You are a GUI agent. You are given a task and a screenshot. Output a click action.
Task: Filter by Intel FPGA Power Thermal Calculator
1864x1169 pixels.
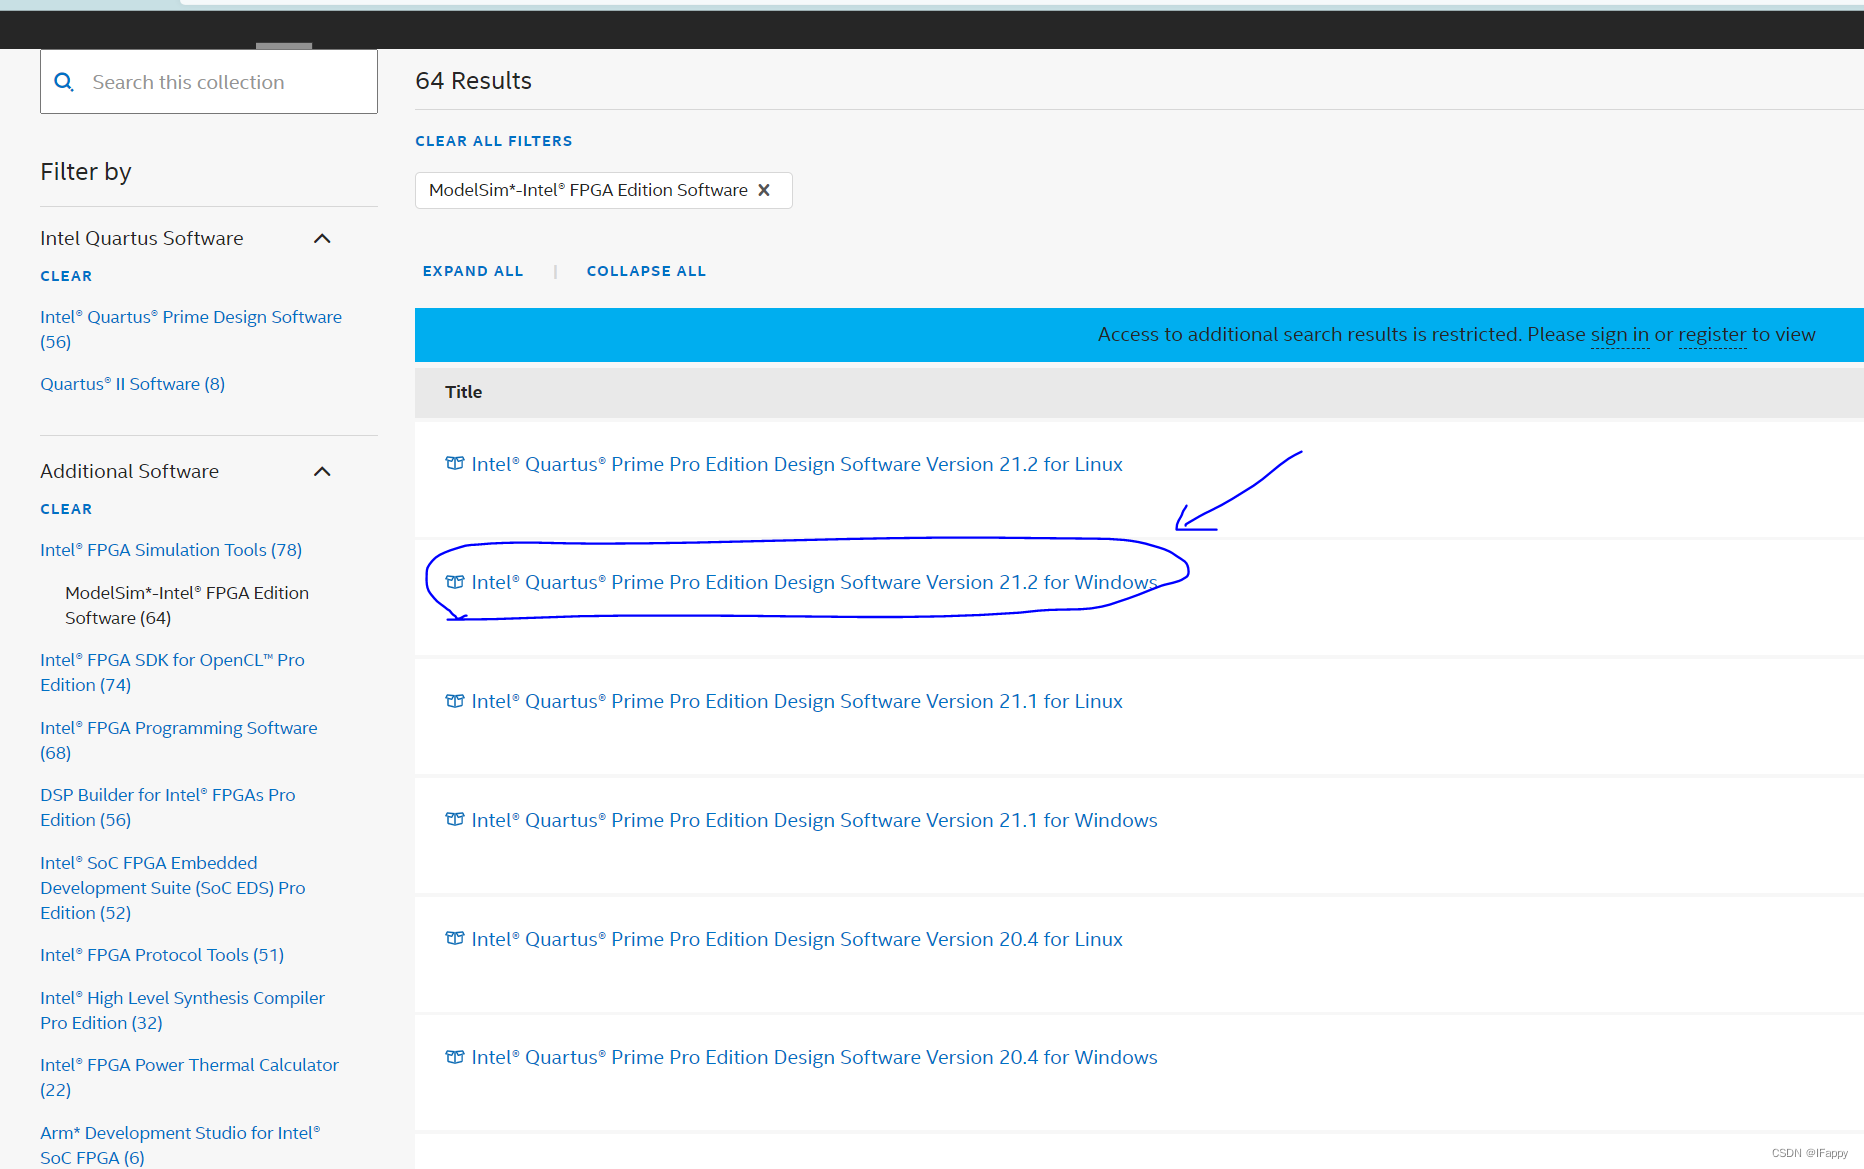(x=190, y=1077)
